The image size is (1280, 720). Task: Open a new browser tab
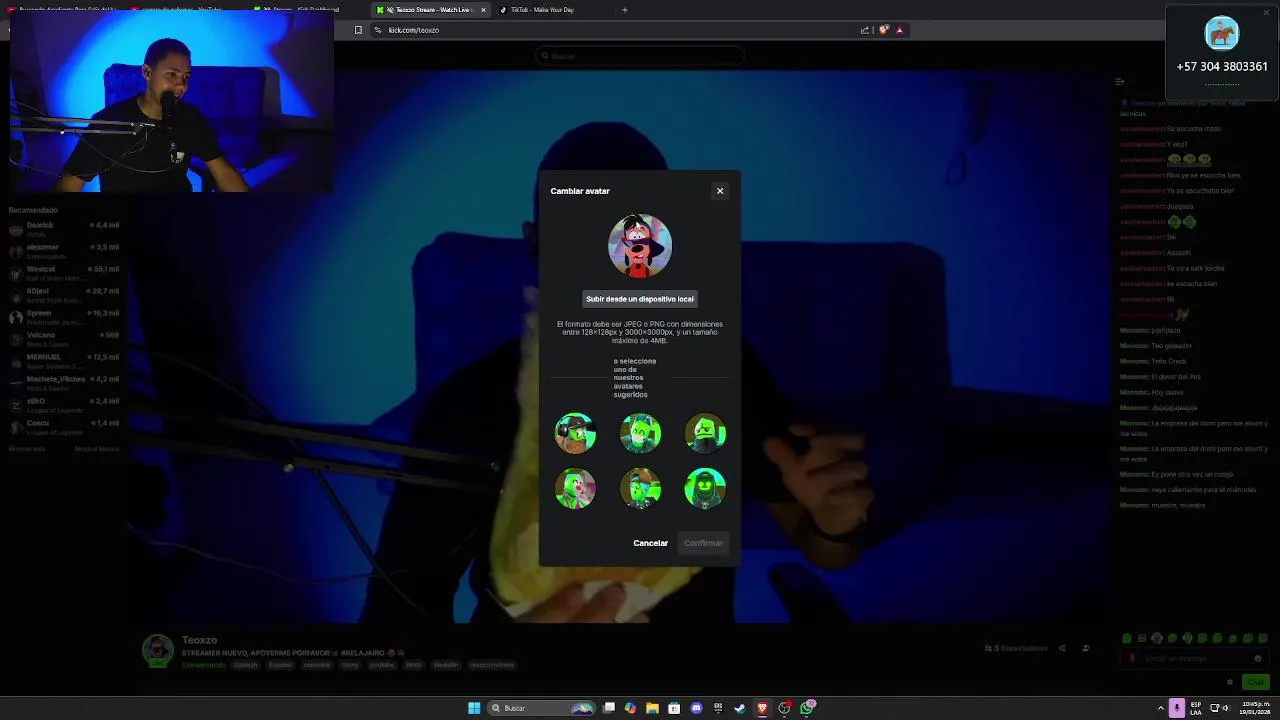coord(625,10)
